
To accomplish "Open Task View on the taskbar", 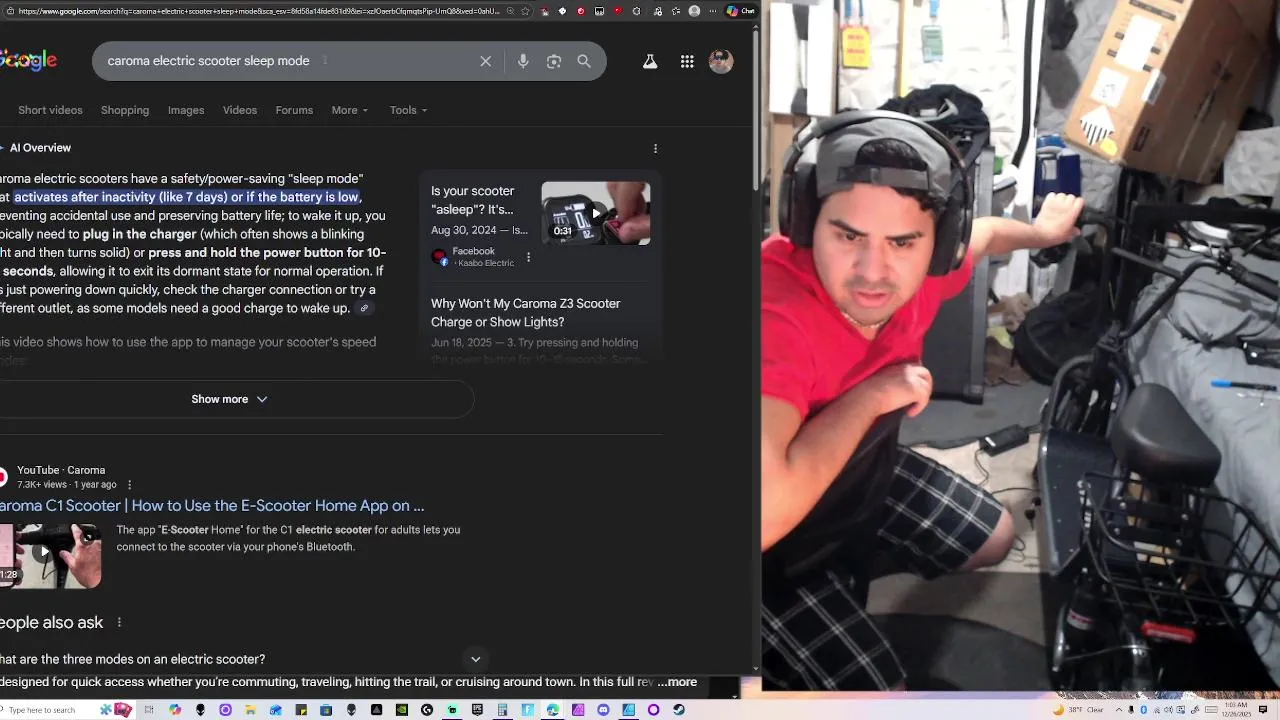I will pos(149,710).
